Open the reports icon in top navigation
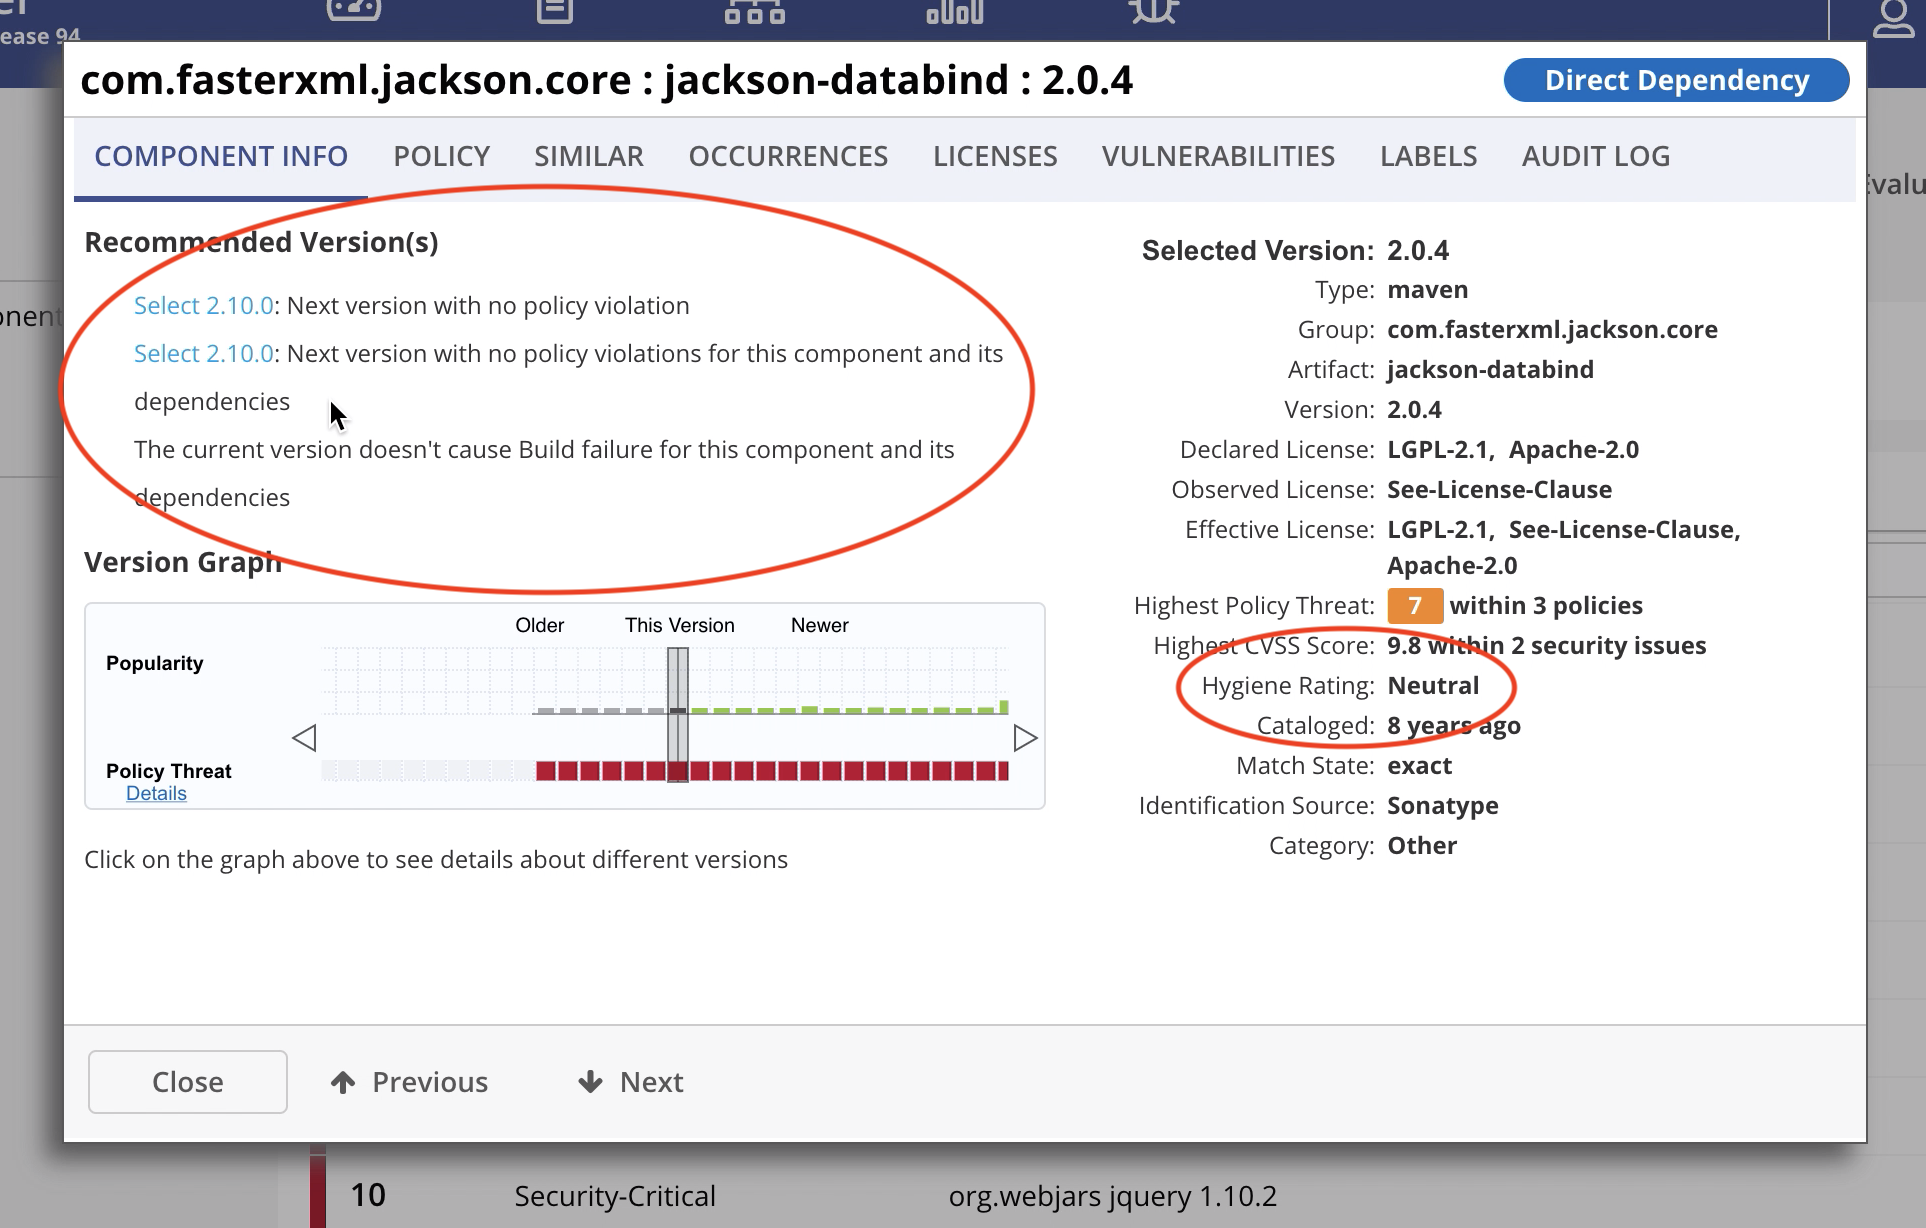This screenshot has width=1926, height=1228. (x=555, y=11)
